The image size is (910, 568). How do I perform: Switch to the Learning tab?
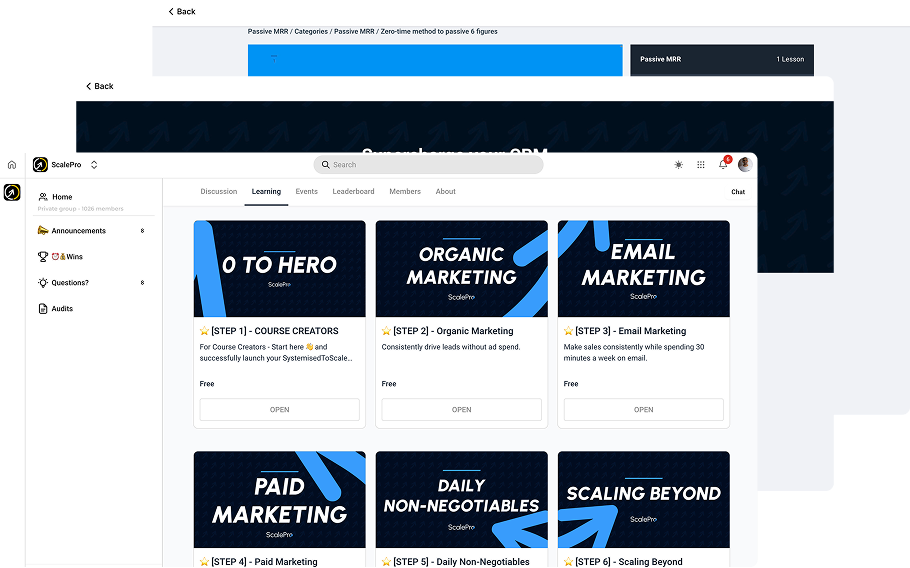tap(266, 191)
